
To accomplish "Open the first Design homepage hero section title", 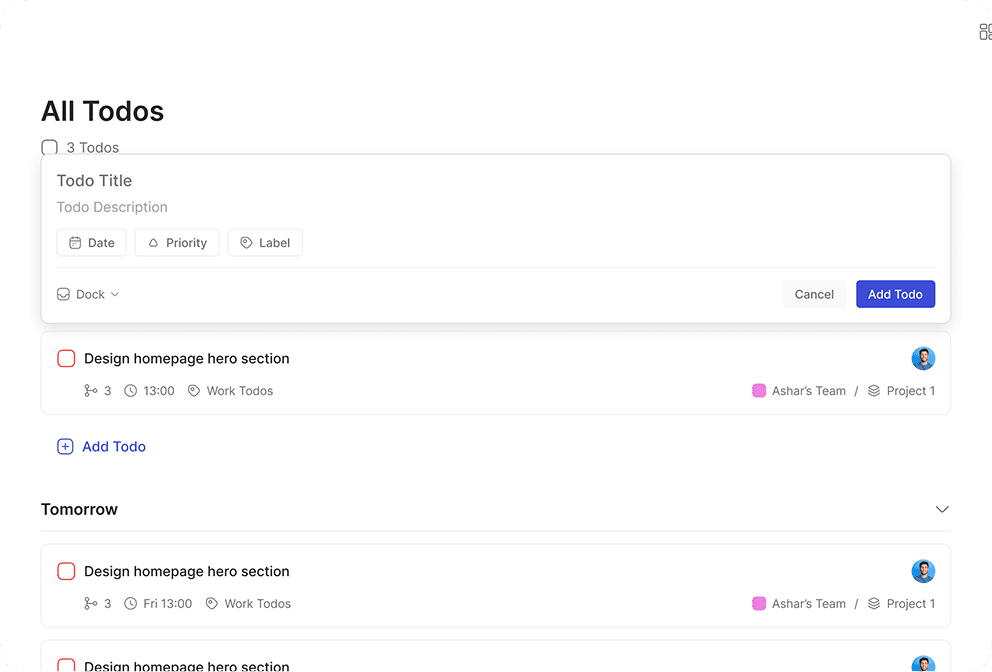I will point(187,359).
